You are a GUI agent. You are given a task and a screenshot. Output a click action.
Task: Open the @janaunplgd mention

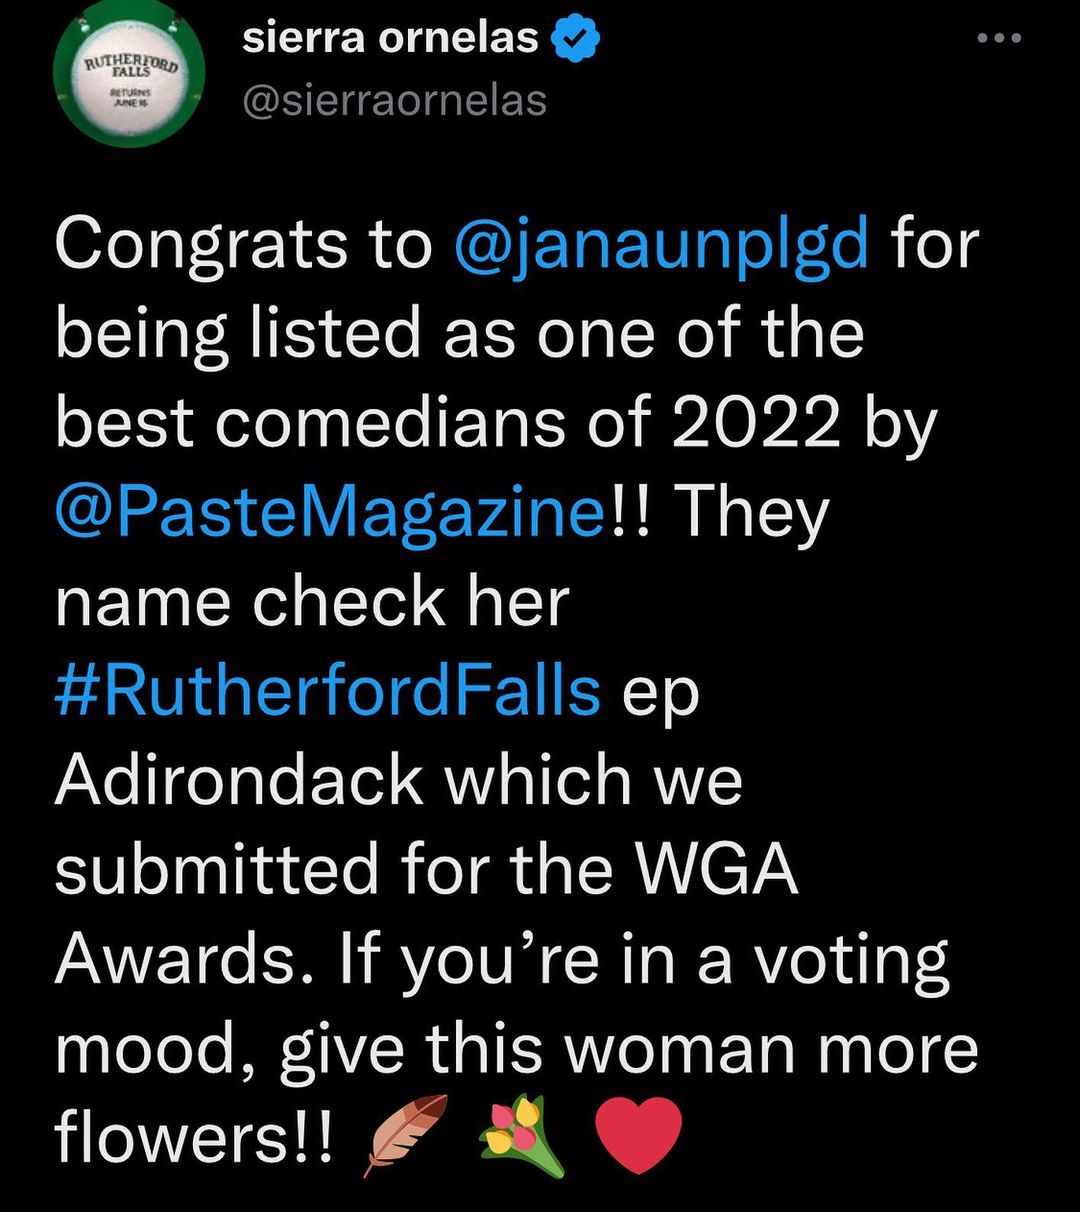(x=661, y=245)
